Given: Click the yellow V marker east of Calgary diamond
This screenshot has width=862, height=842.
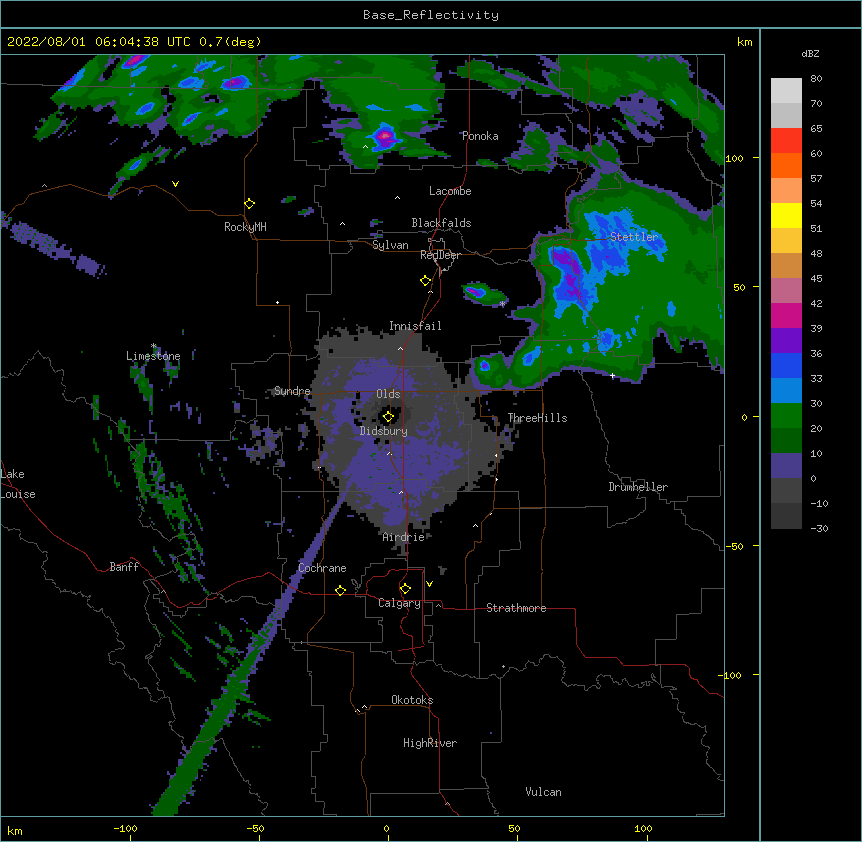Looking at the screenshot, I should pos(429,584).
